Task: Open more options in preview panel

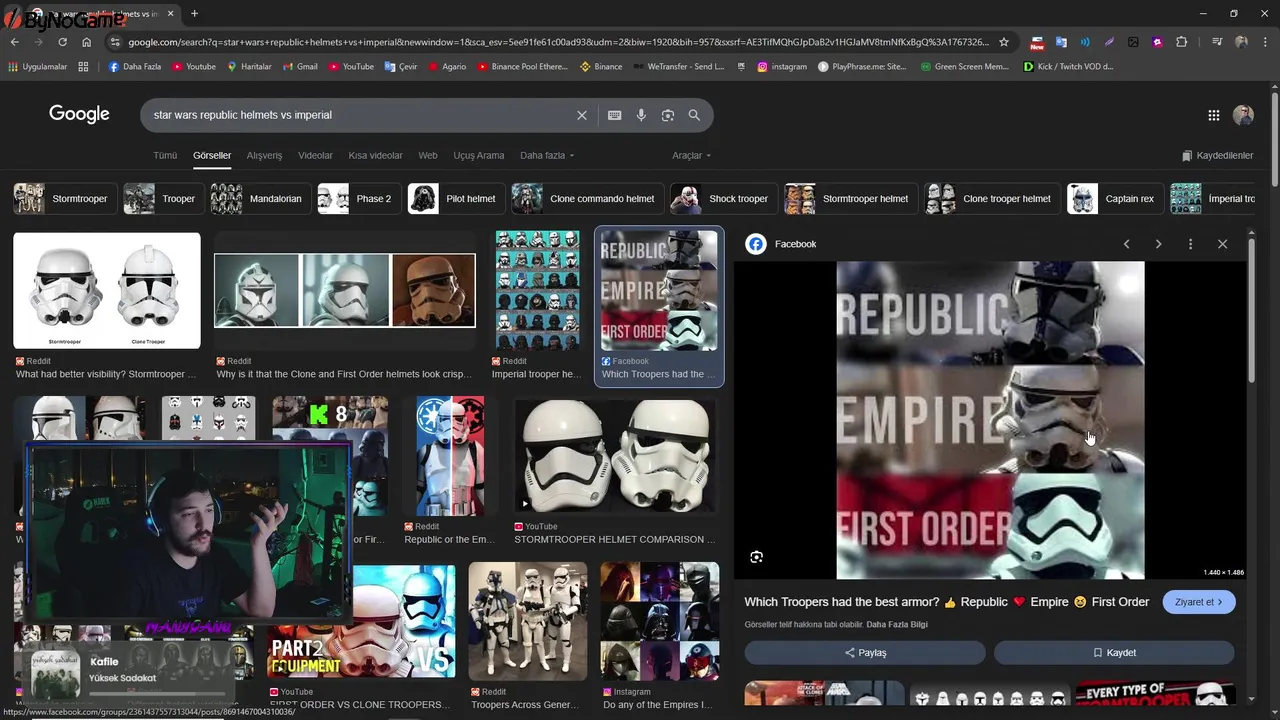Action: [1190, 244]
